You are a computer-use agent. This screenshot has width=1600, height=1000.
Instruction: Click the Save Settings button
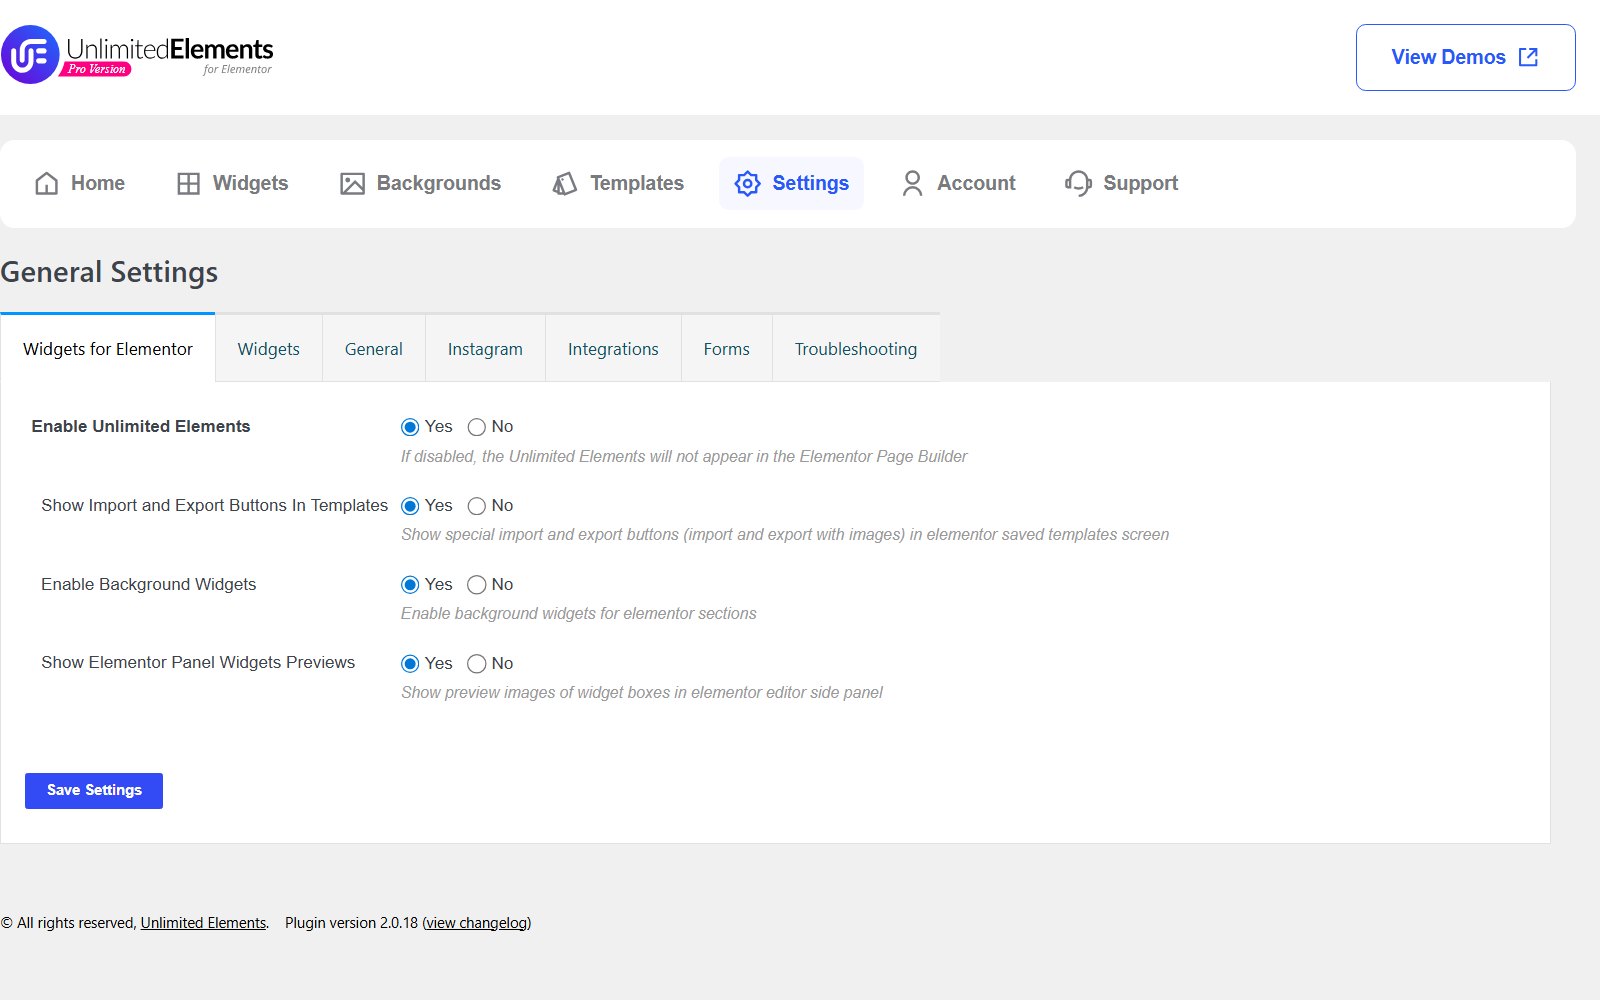pos(94,790)
